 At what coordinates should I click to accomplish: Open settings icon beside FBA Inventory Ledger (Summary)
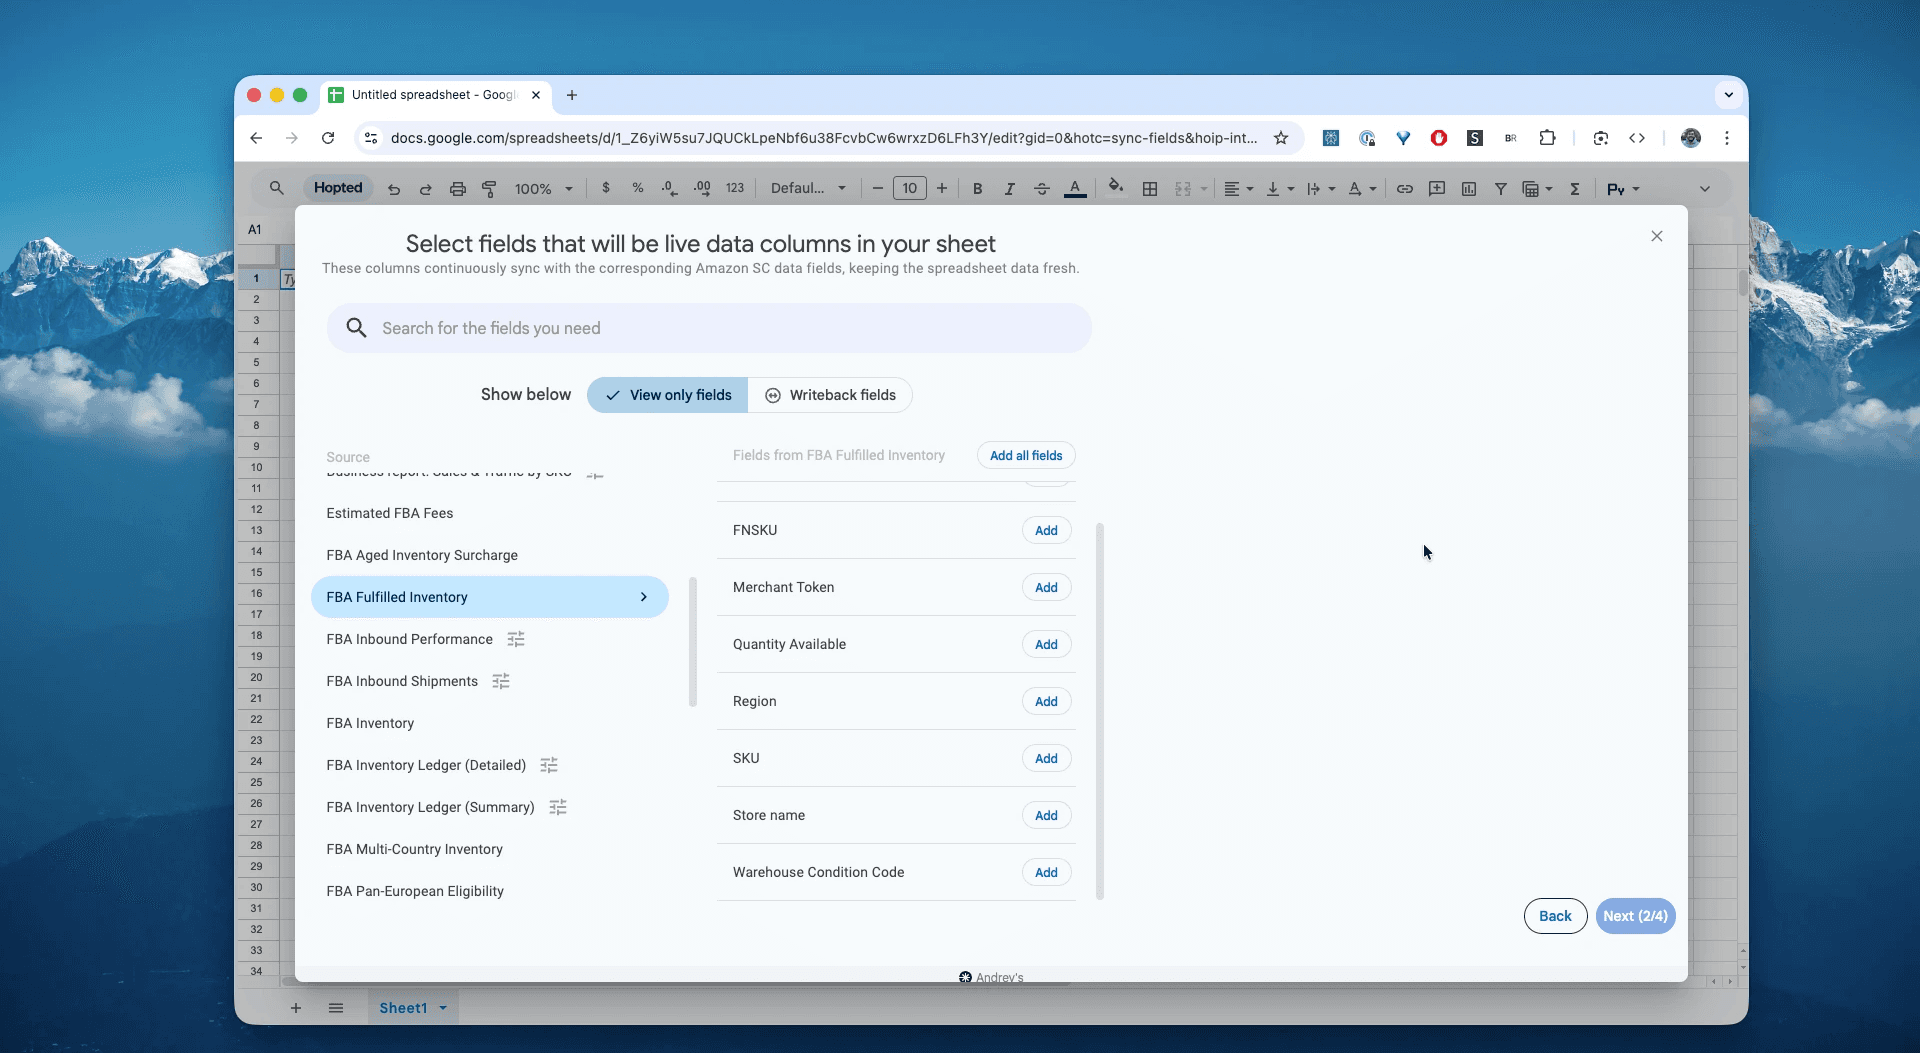pos(558,807)
